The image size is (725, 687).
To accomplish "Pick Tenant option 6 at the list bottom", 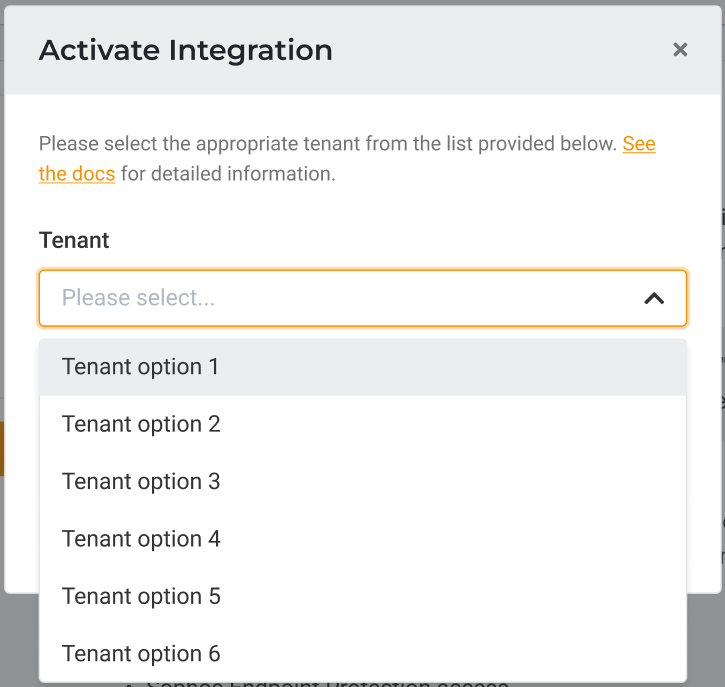I will tap(141, 653).
